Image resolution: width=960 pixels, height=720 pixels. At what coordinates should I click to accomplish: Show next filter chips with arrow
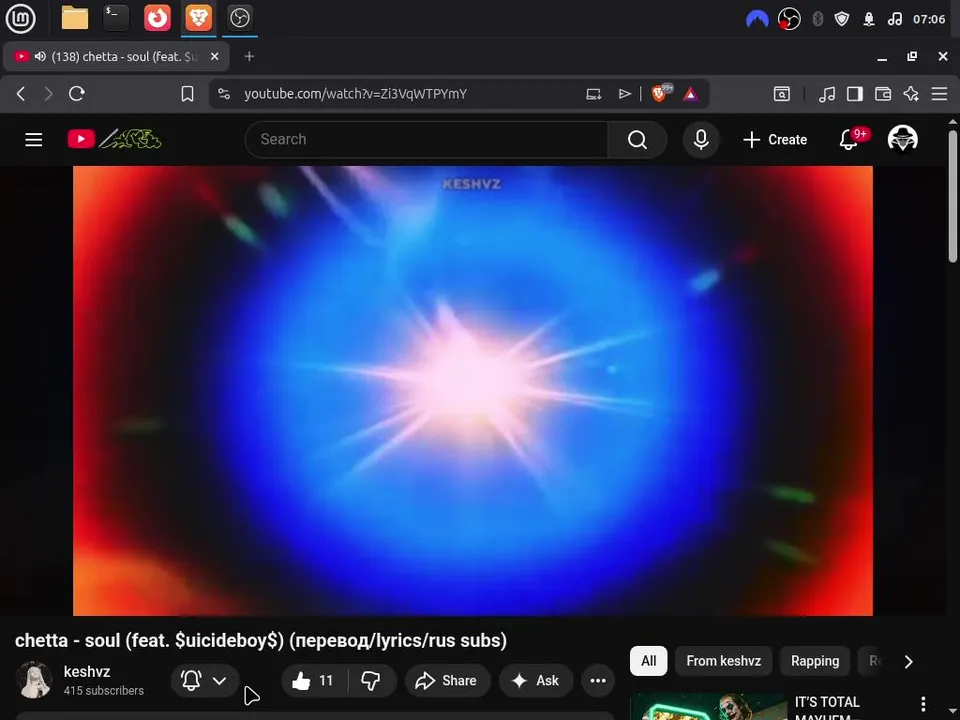(x=909, y=661)
